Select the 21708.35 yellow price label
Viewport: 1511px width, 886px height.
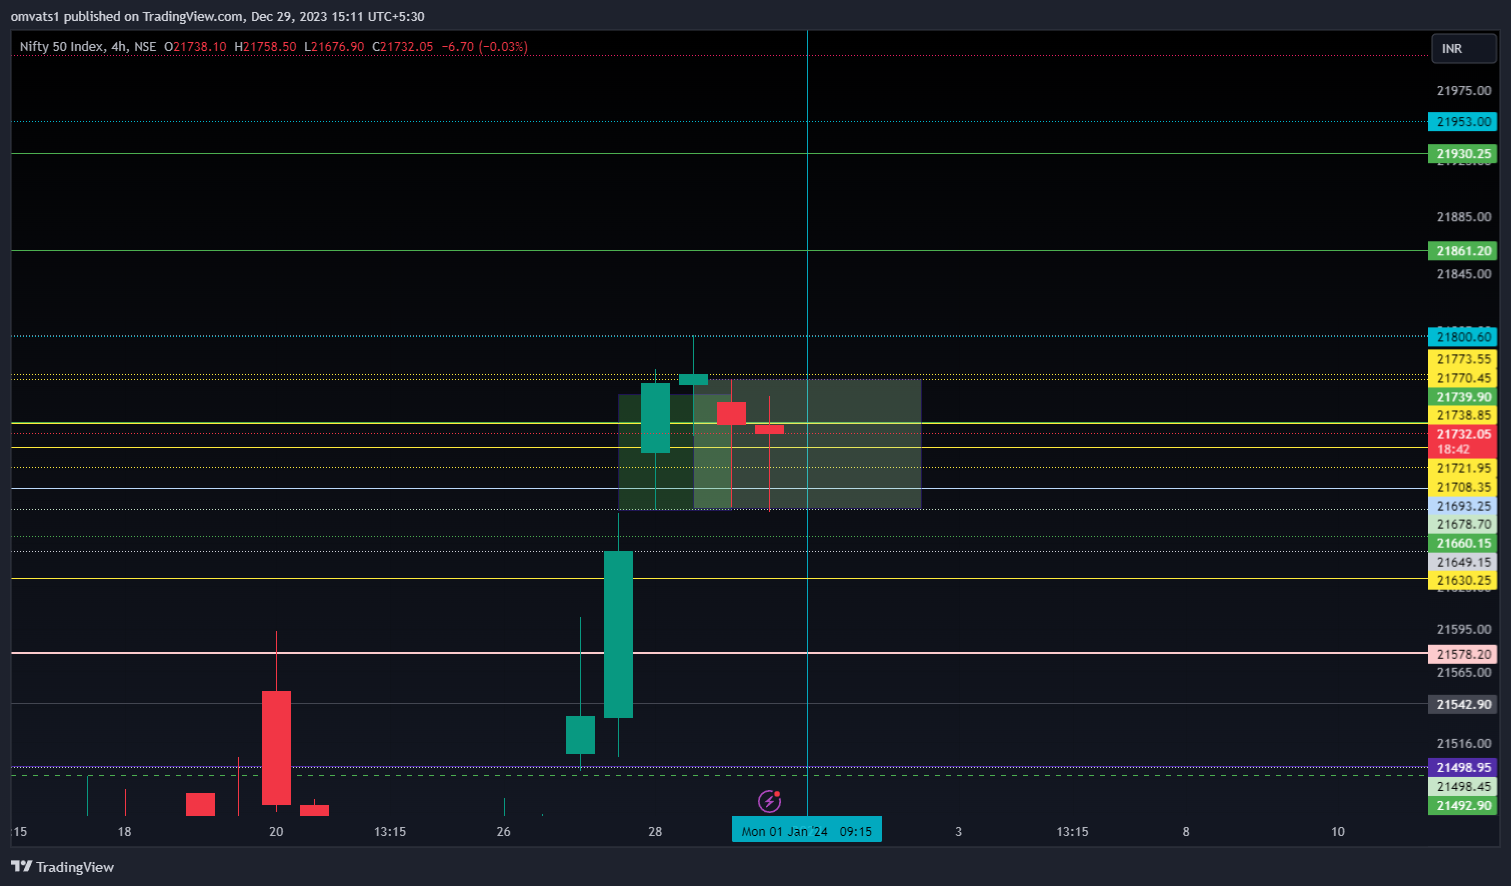pyautogui.click(x=1462, y=487)
